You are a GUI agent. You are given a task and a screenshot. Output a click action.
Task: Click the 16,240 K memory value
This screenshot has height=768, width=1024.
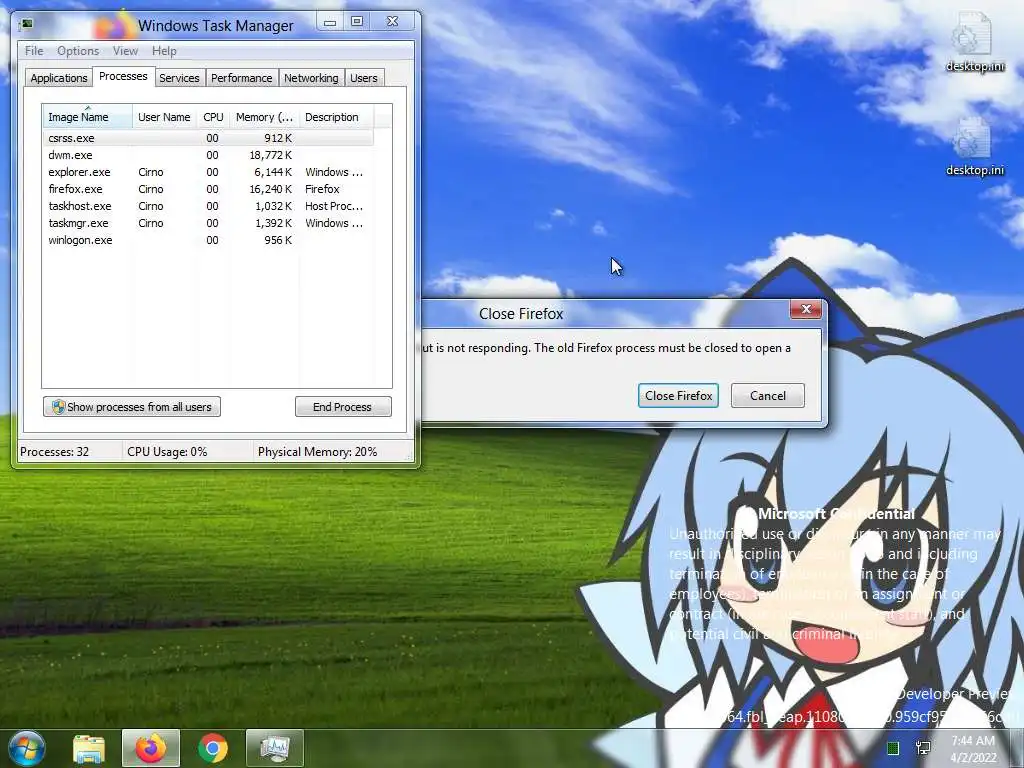(270, 189)
